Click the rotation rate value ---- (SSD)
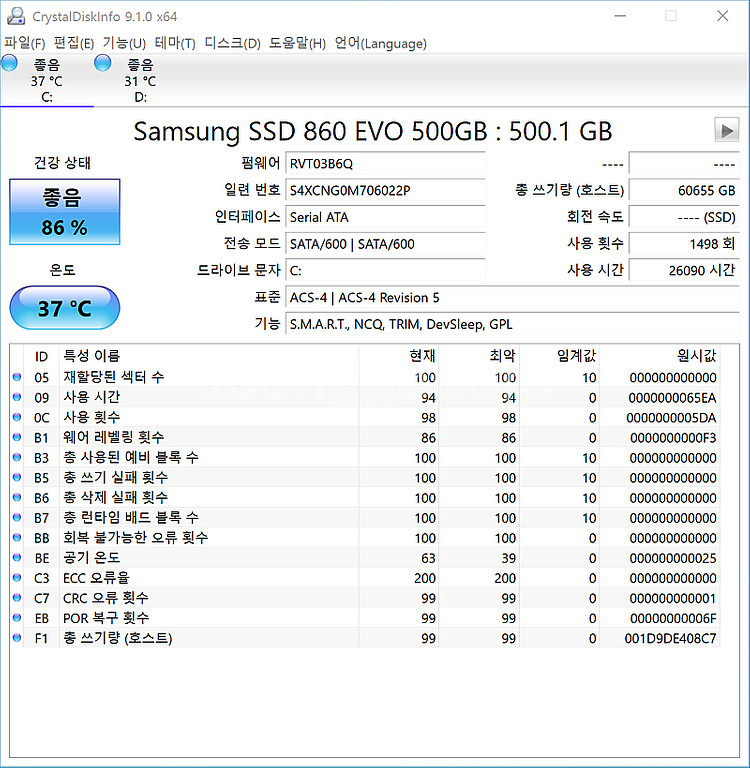The height and width of the screenshot is (768, 750). [x=684, y=217]
